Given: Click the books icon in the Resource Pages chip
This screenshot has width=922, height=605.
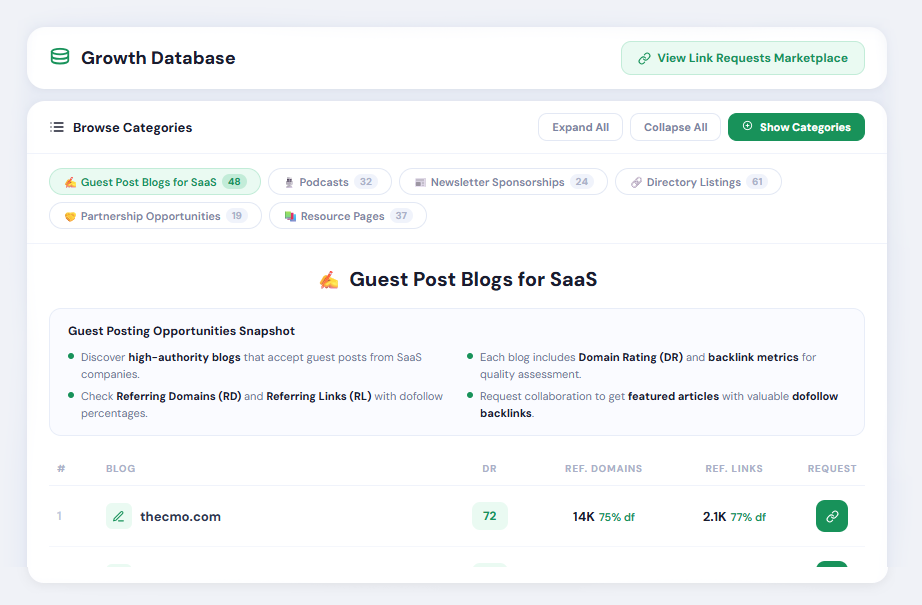Looking at the screenshot, I should [290, 216].
